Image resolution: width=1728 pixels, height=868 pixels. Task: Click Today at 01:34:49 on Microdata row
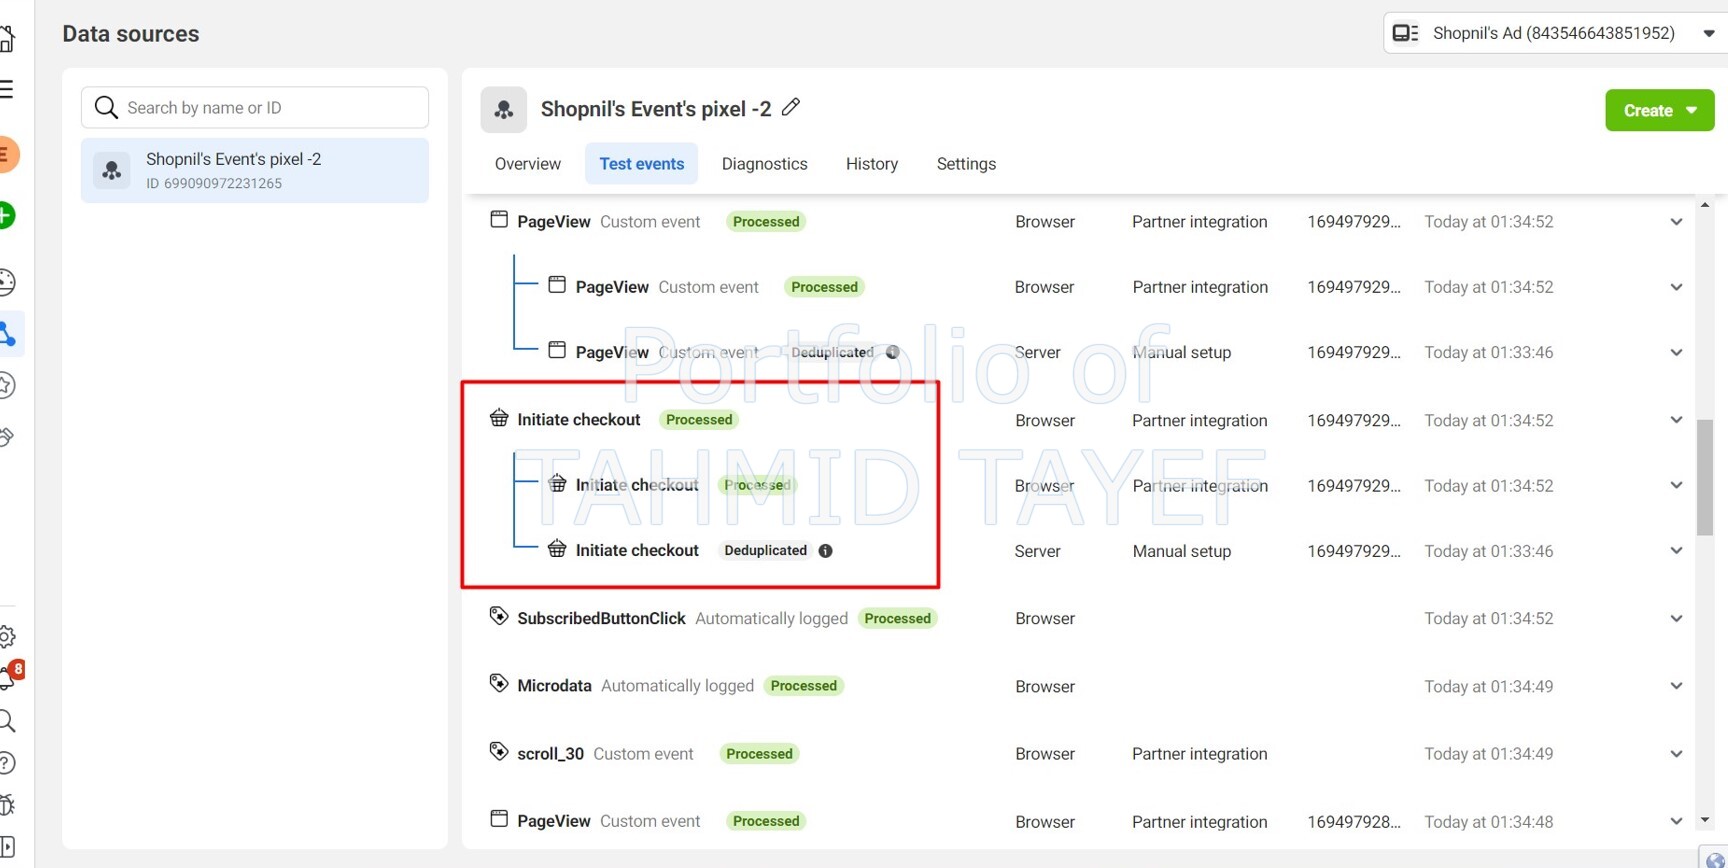1489,687
